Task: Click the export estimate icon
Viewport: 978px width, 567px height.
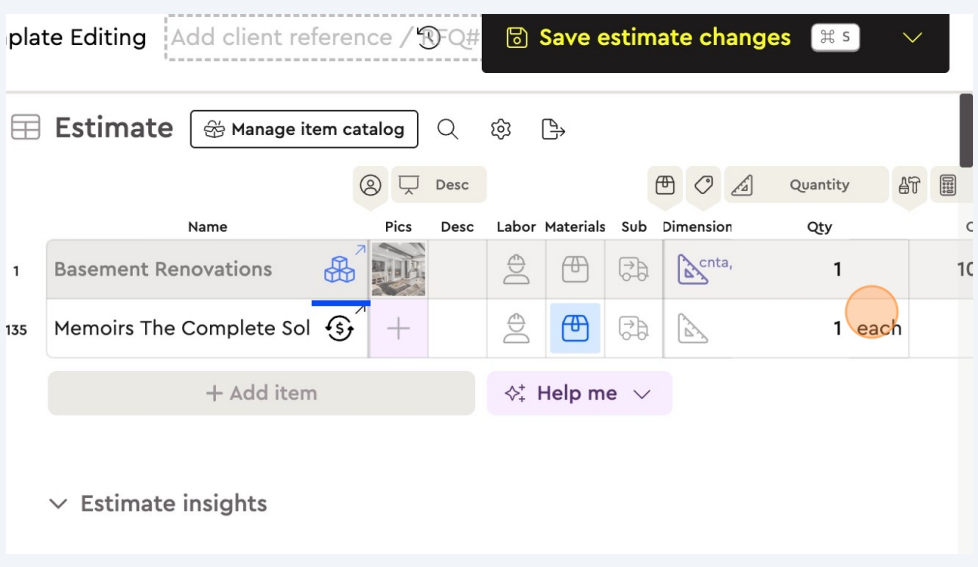Action: point(553,129)
